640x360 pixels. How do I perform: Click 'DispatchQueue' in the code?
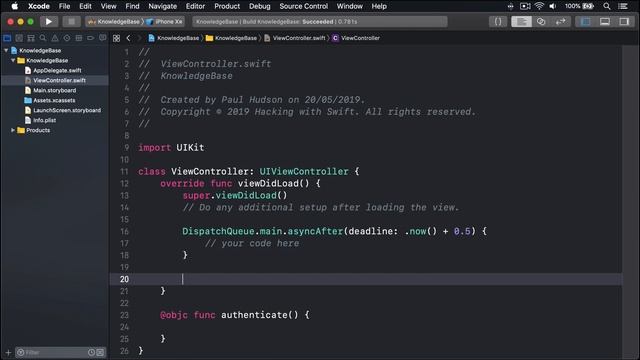point(218,231)
